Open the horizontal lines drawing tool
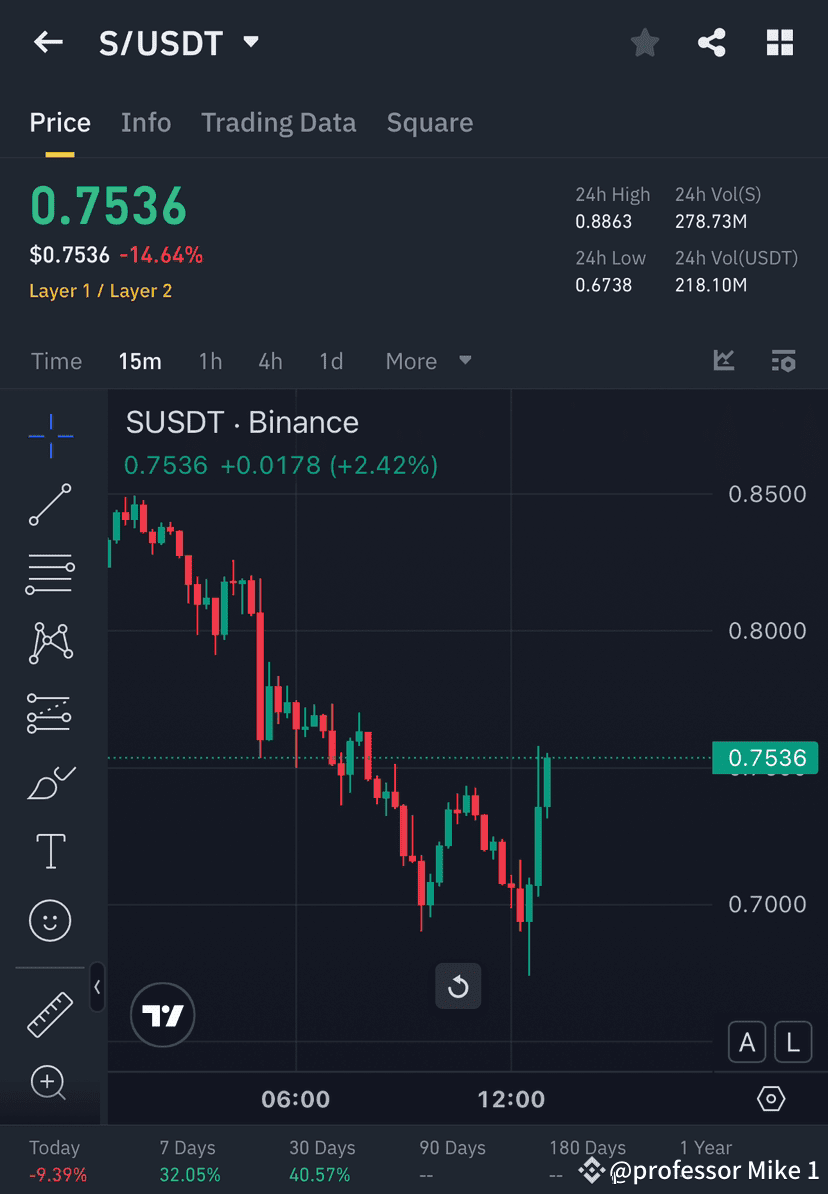The image size is (828, 1194). click(x=50, y=573)
